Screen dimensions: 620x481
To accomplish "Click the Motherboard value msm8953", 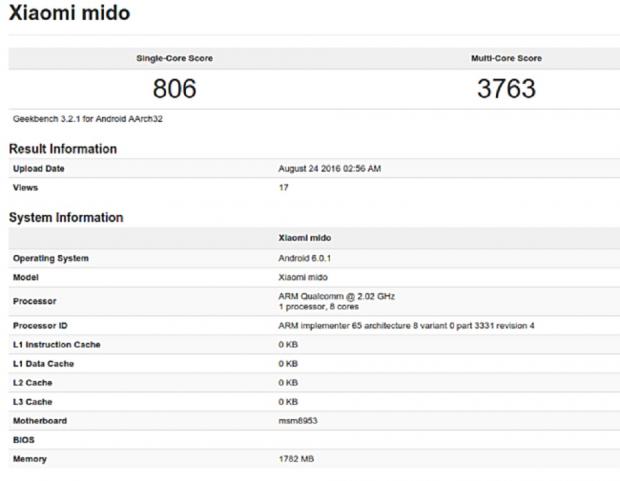I will [x=299, y=421].
